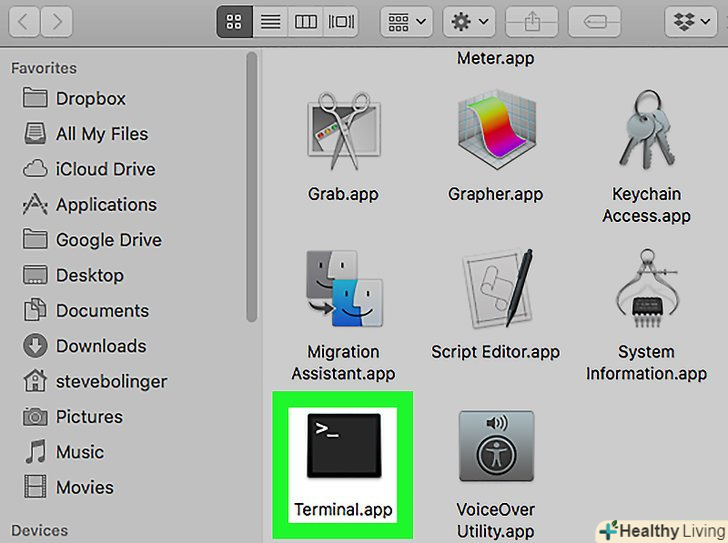Image resolution: width=728 pixels, height=543 pixels.
Task: Select Music in sidebar
Action: click(x=64, y=452)
